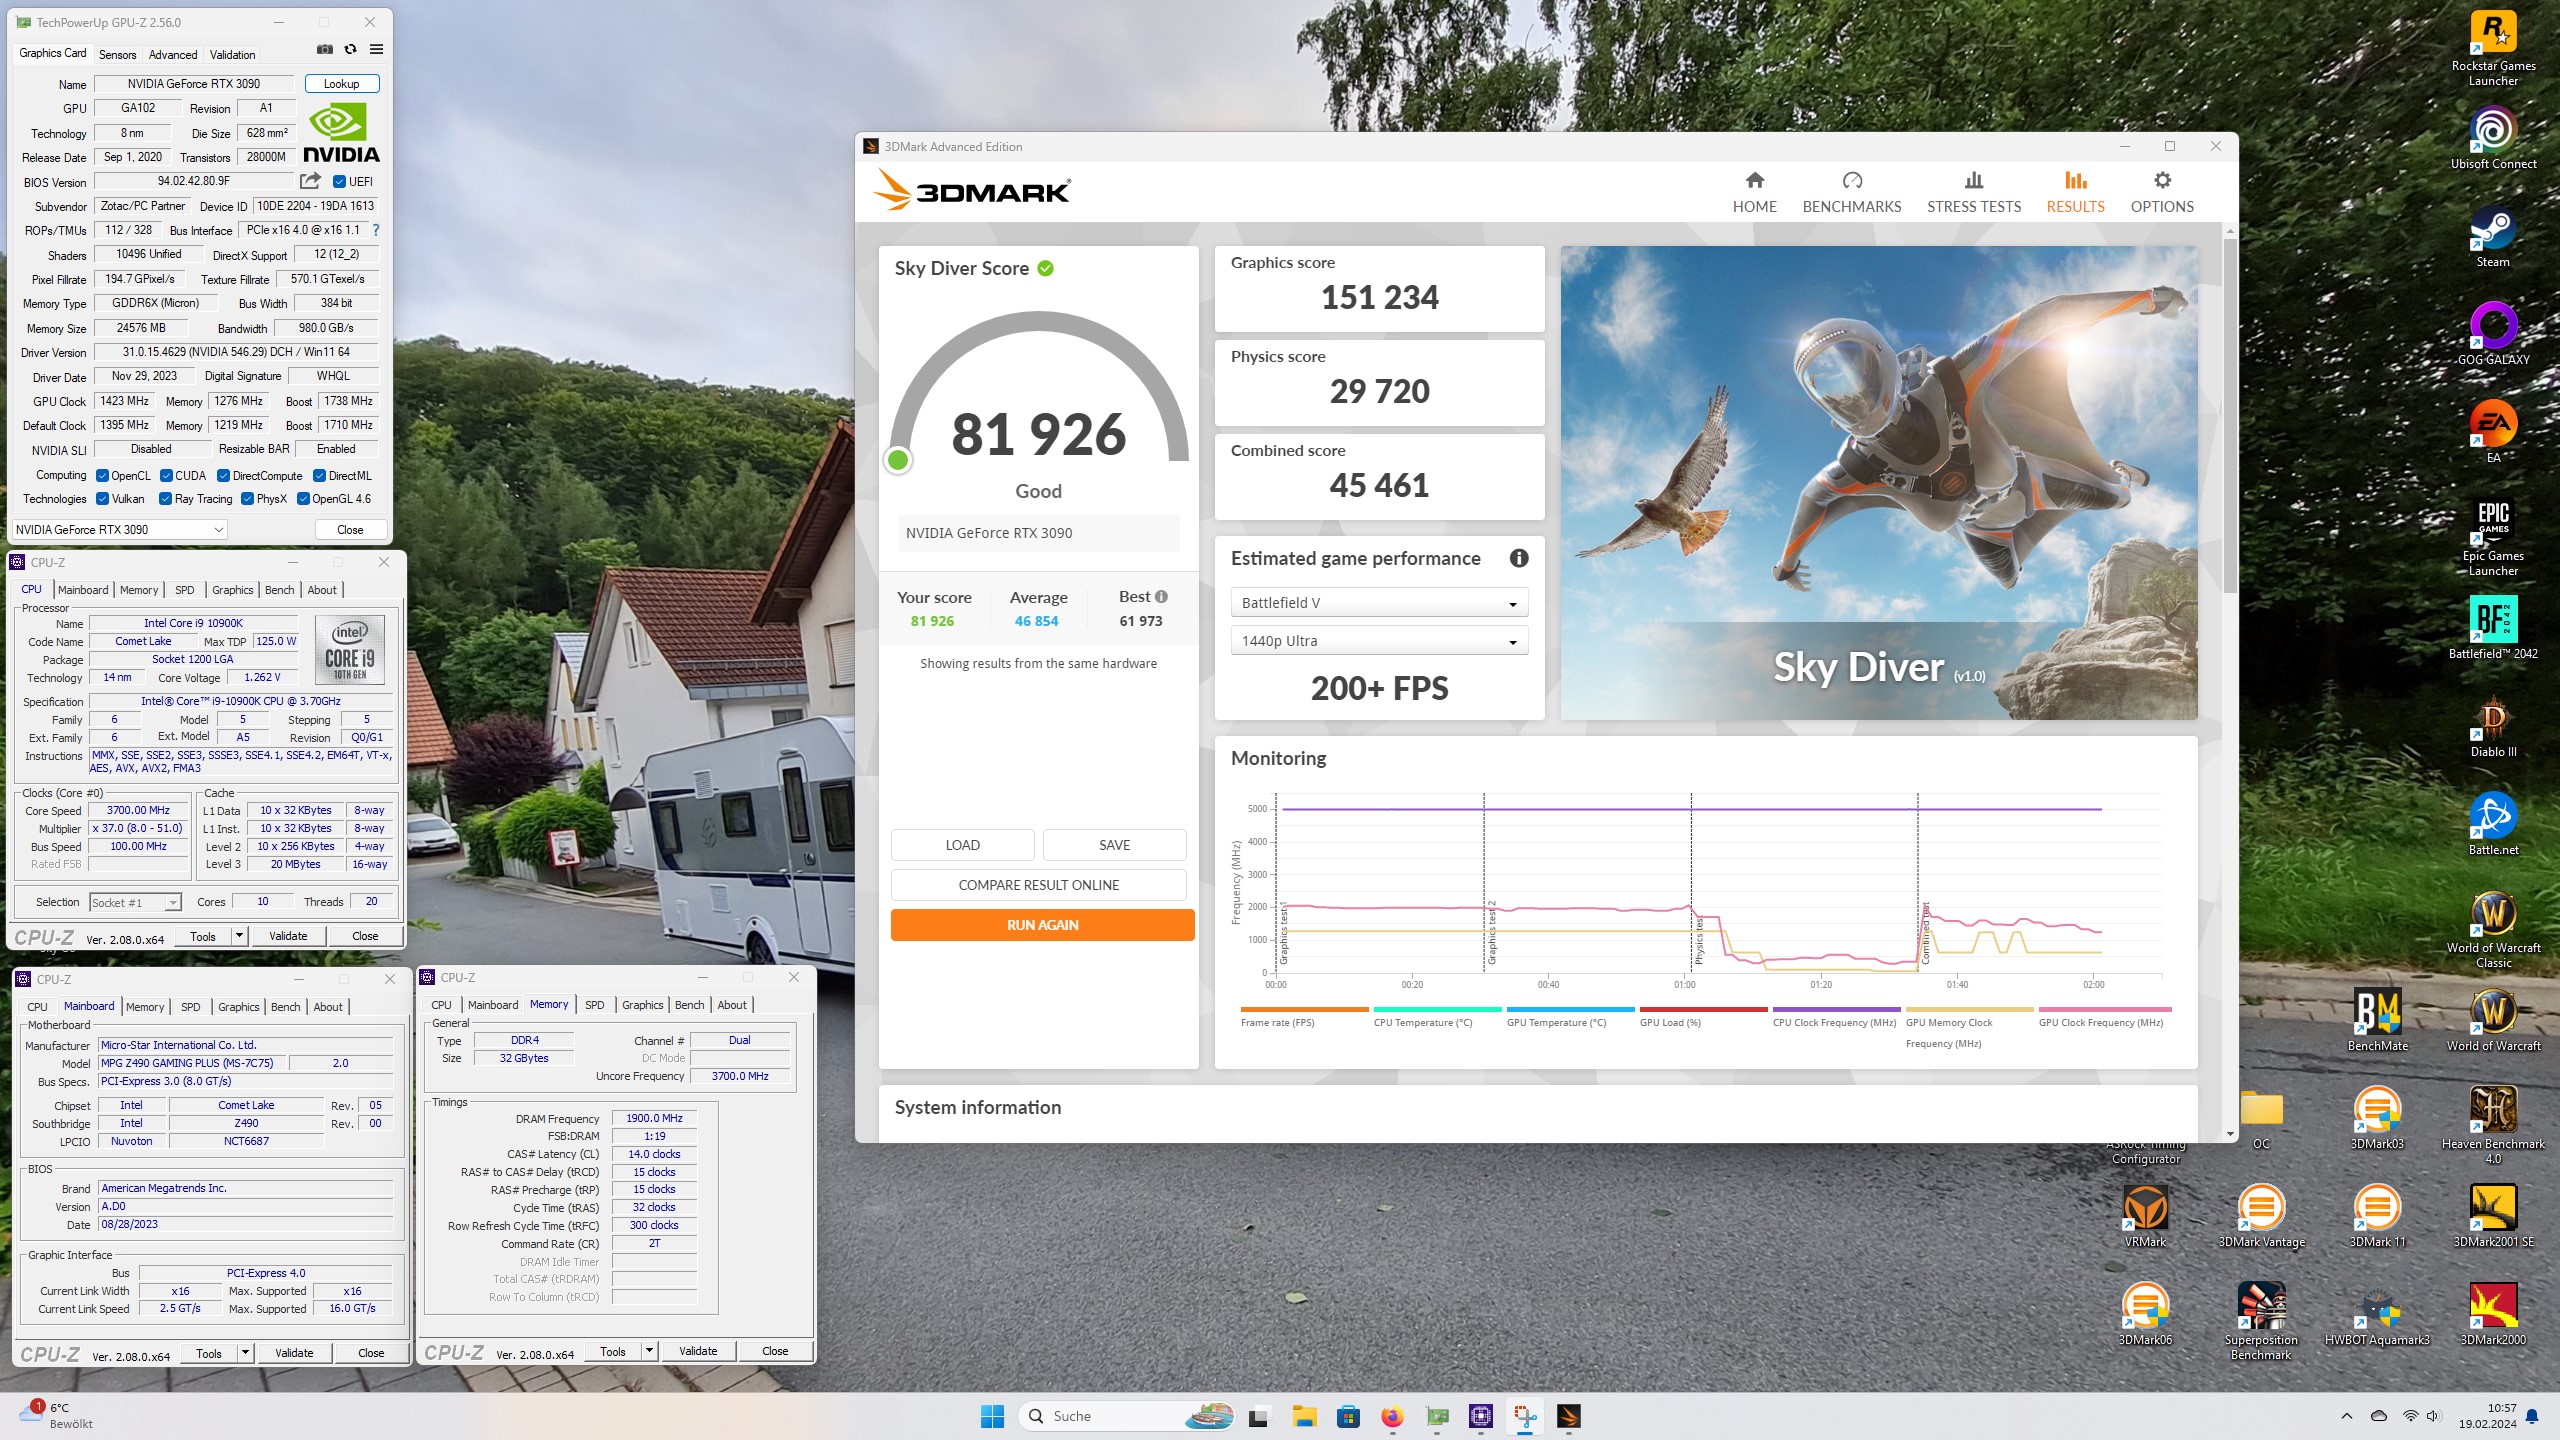Image resolution: width=2560 pixels, height=1440 pixels.
Task: Click the estimated game performance info icon
Action: pos(1519,558)
